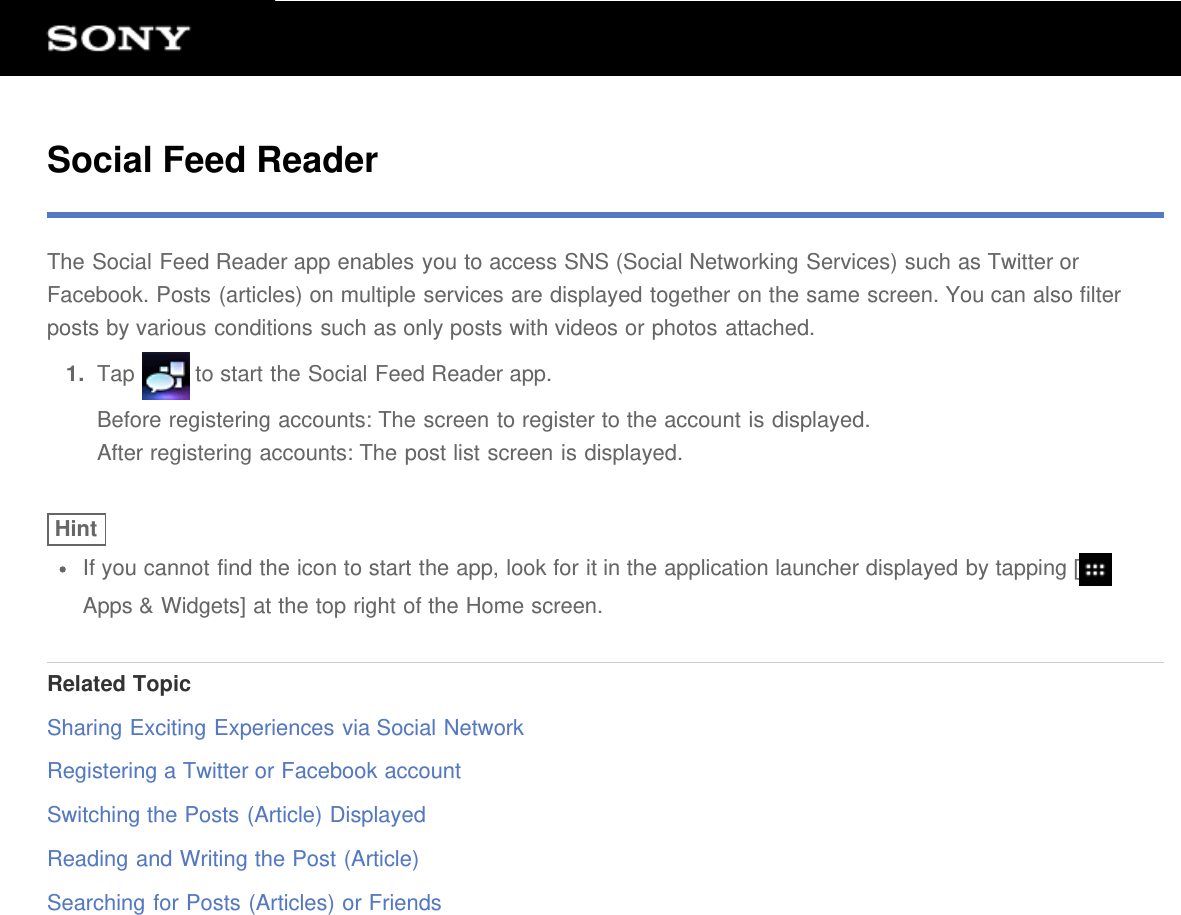Click the Hint box label
This screenshot has height=915, width=1181.
[x=76, y=529]
